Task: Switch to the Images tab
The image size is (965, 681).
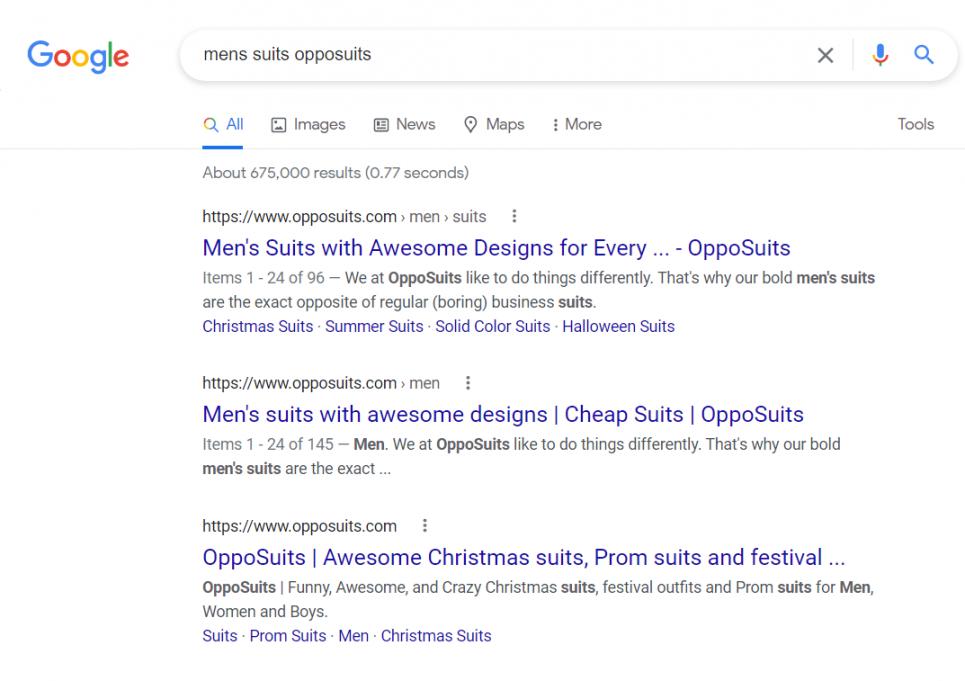Action: (x=308, y=125)
